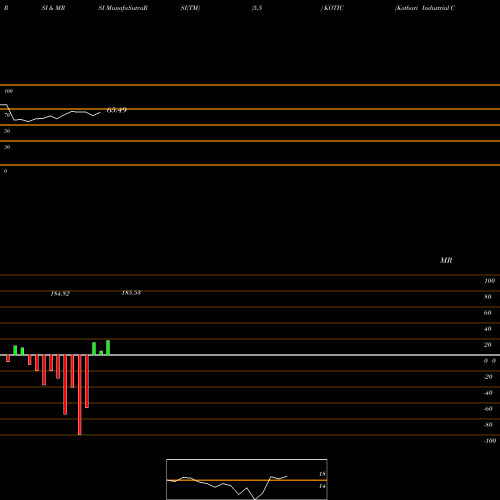The height and width of the screenshot is (500, 500).
Task: Click the MR axis -100 label
Action: point(489,441)
